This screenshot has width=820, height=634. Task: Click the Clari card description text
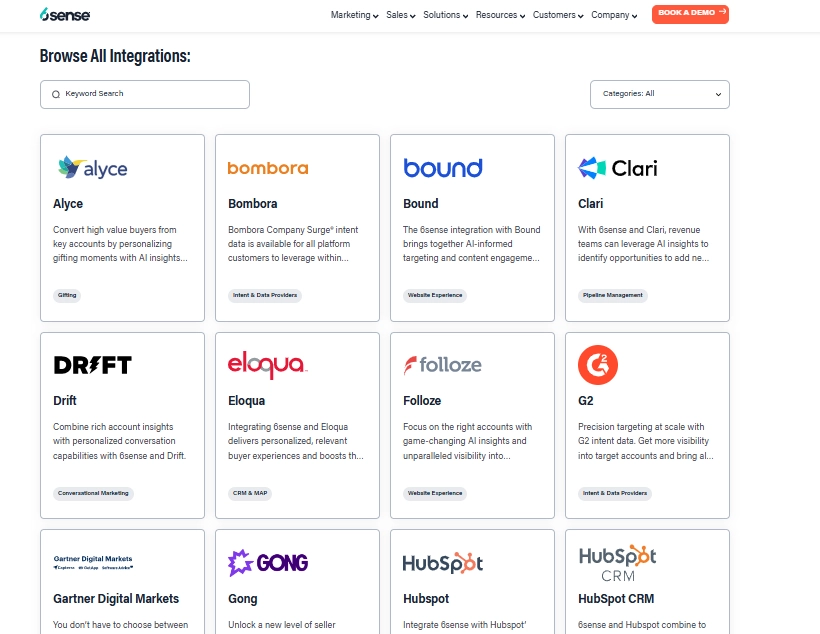tap(644, 244)
